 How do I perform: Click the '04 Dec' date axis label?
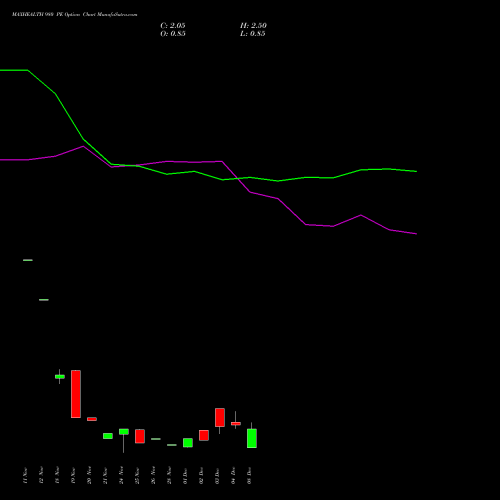coord(233,475)
